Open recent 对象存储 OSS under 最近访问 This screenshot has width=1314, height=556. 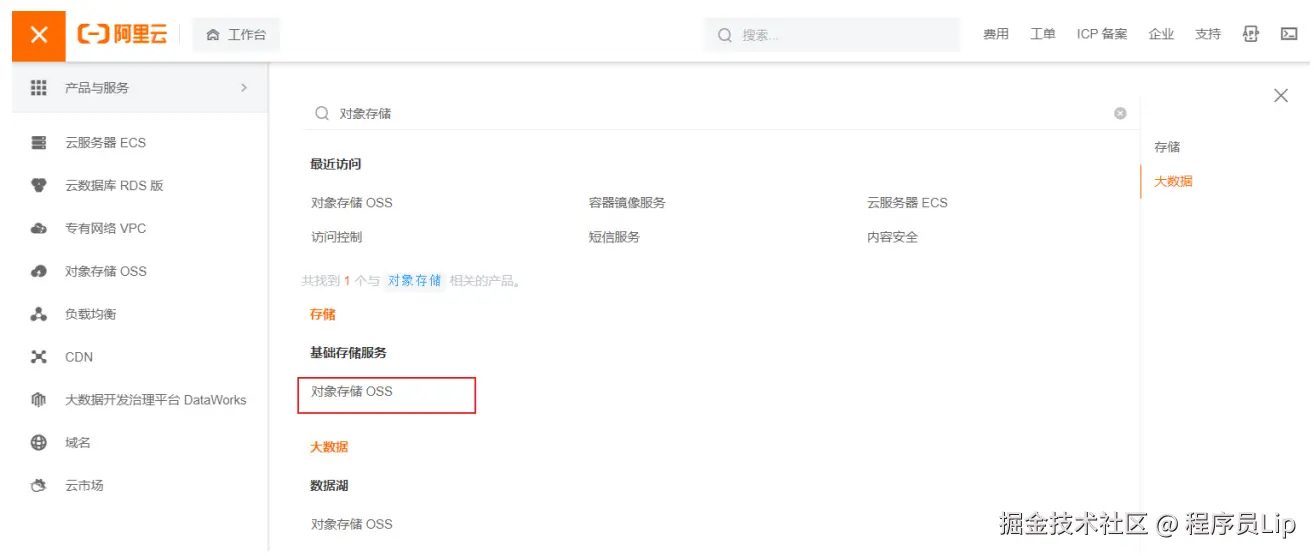click(352, 203)
